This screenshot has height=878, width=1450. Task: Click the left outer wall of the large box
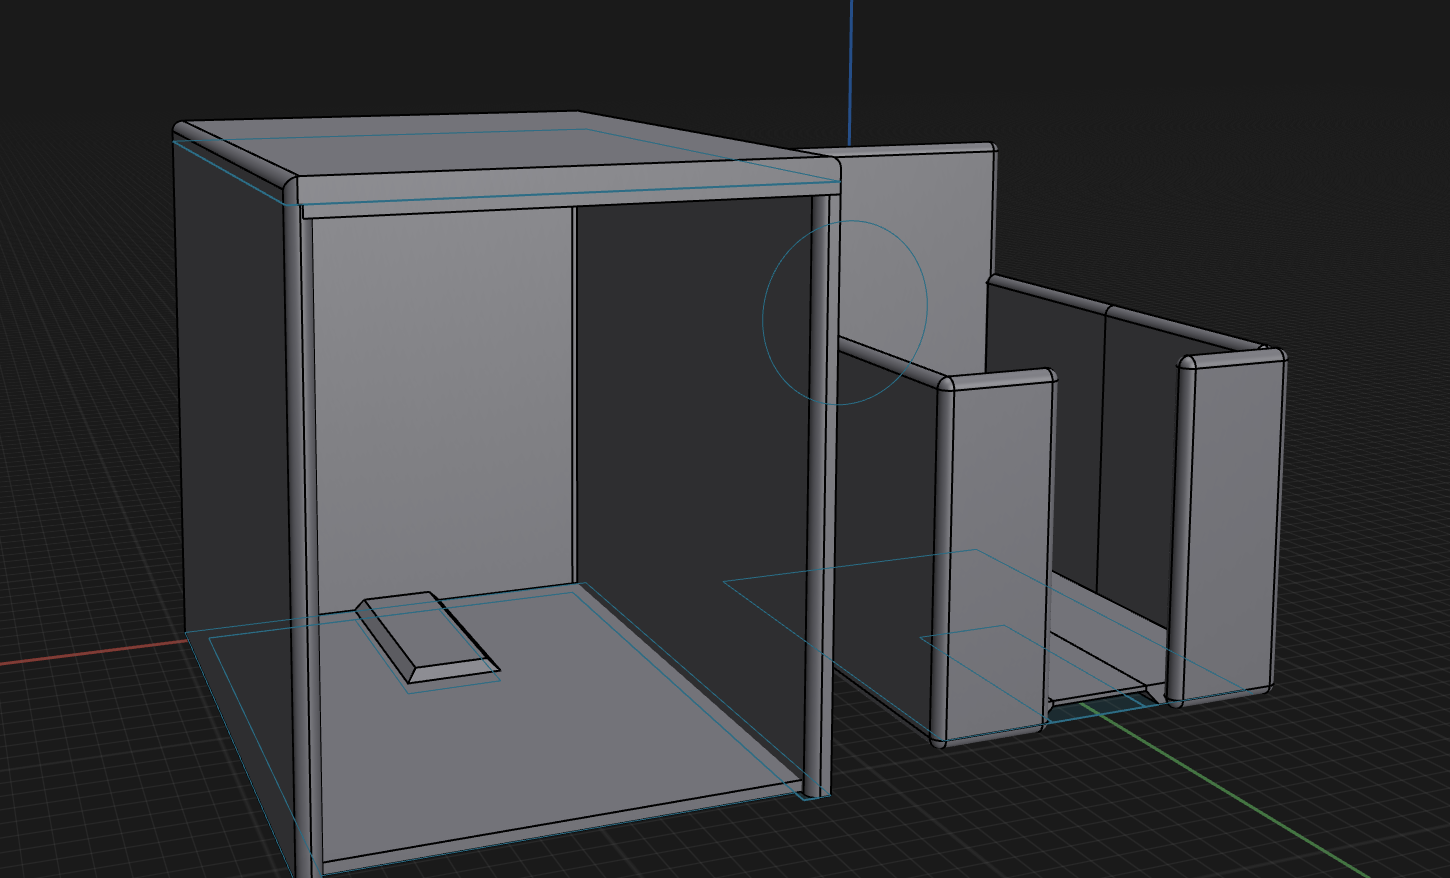[230, 400]
